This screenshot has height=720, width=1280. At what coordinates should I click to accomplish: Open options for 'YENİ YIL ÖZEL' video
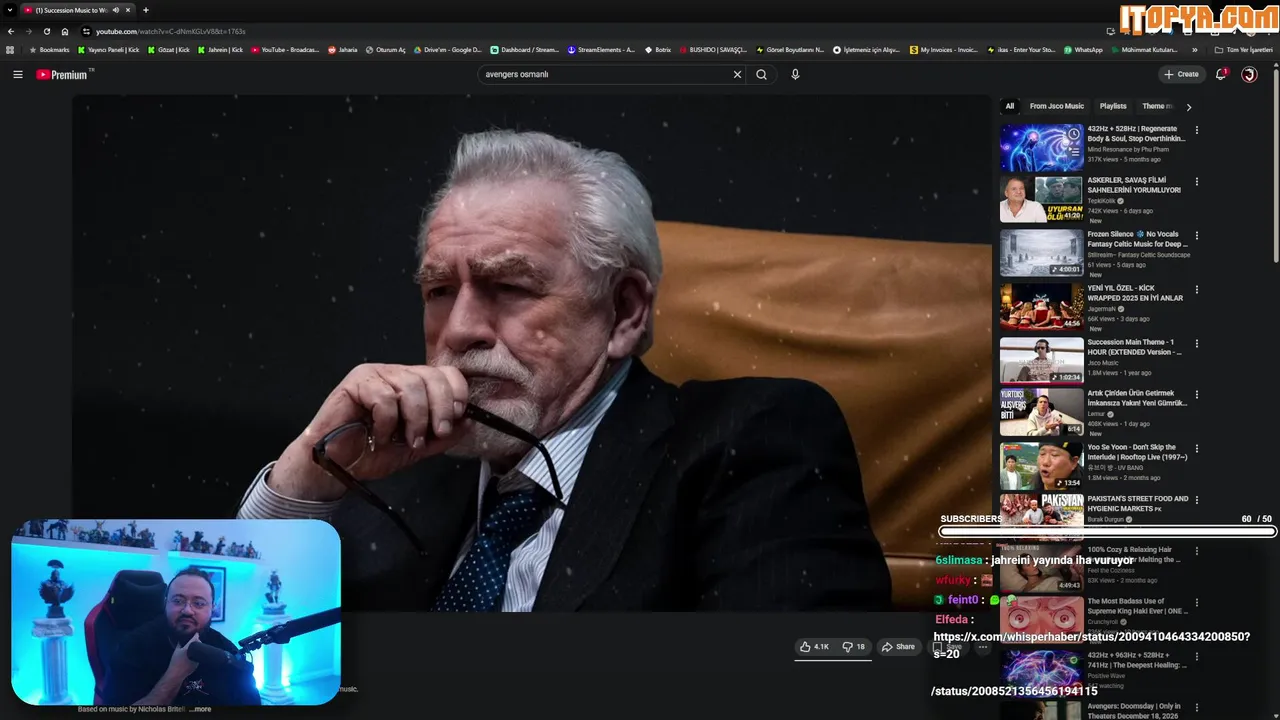(1196, 289)
